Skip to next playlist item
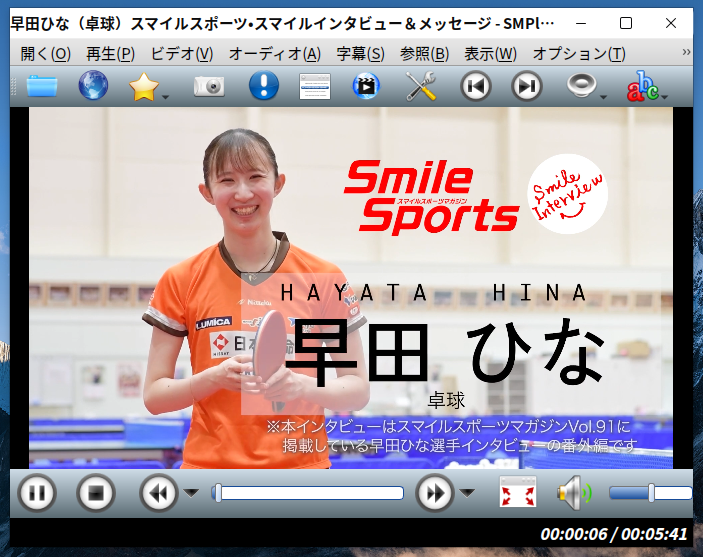 click(527, 86)
